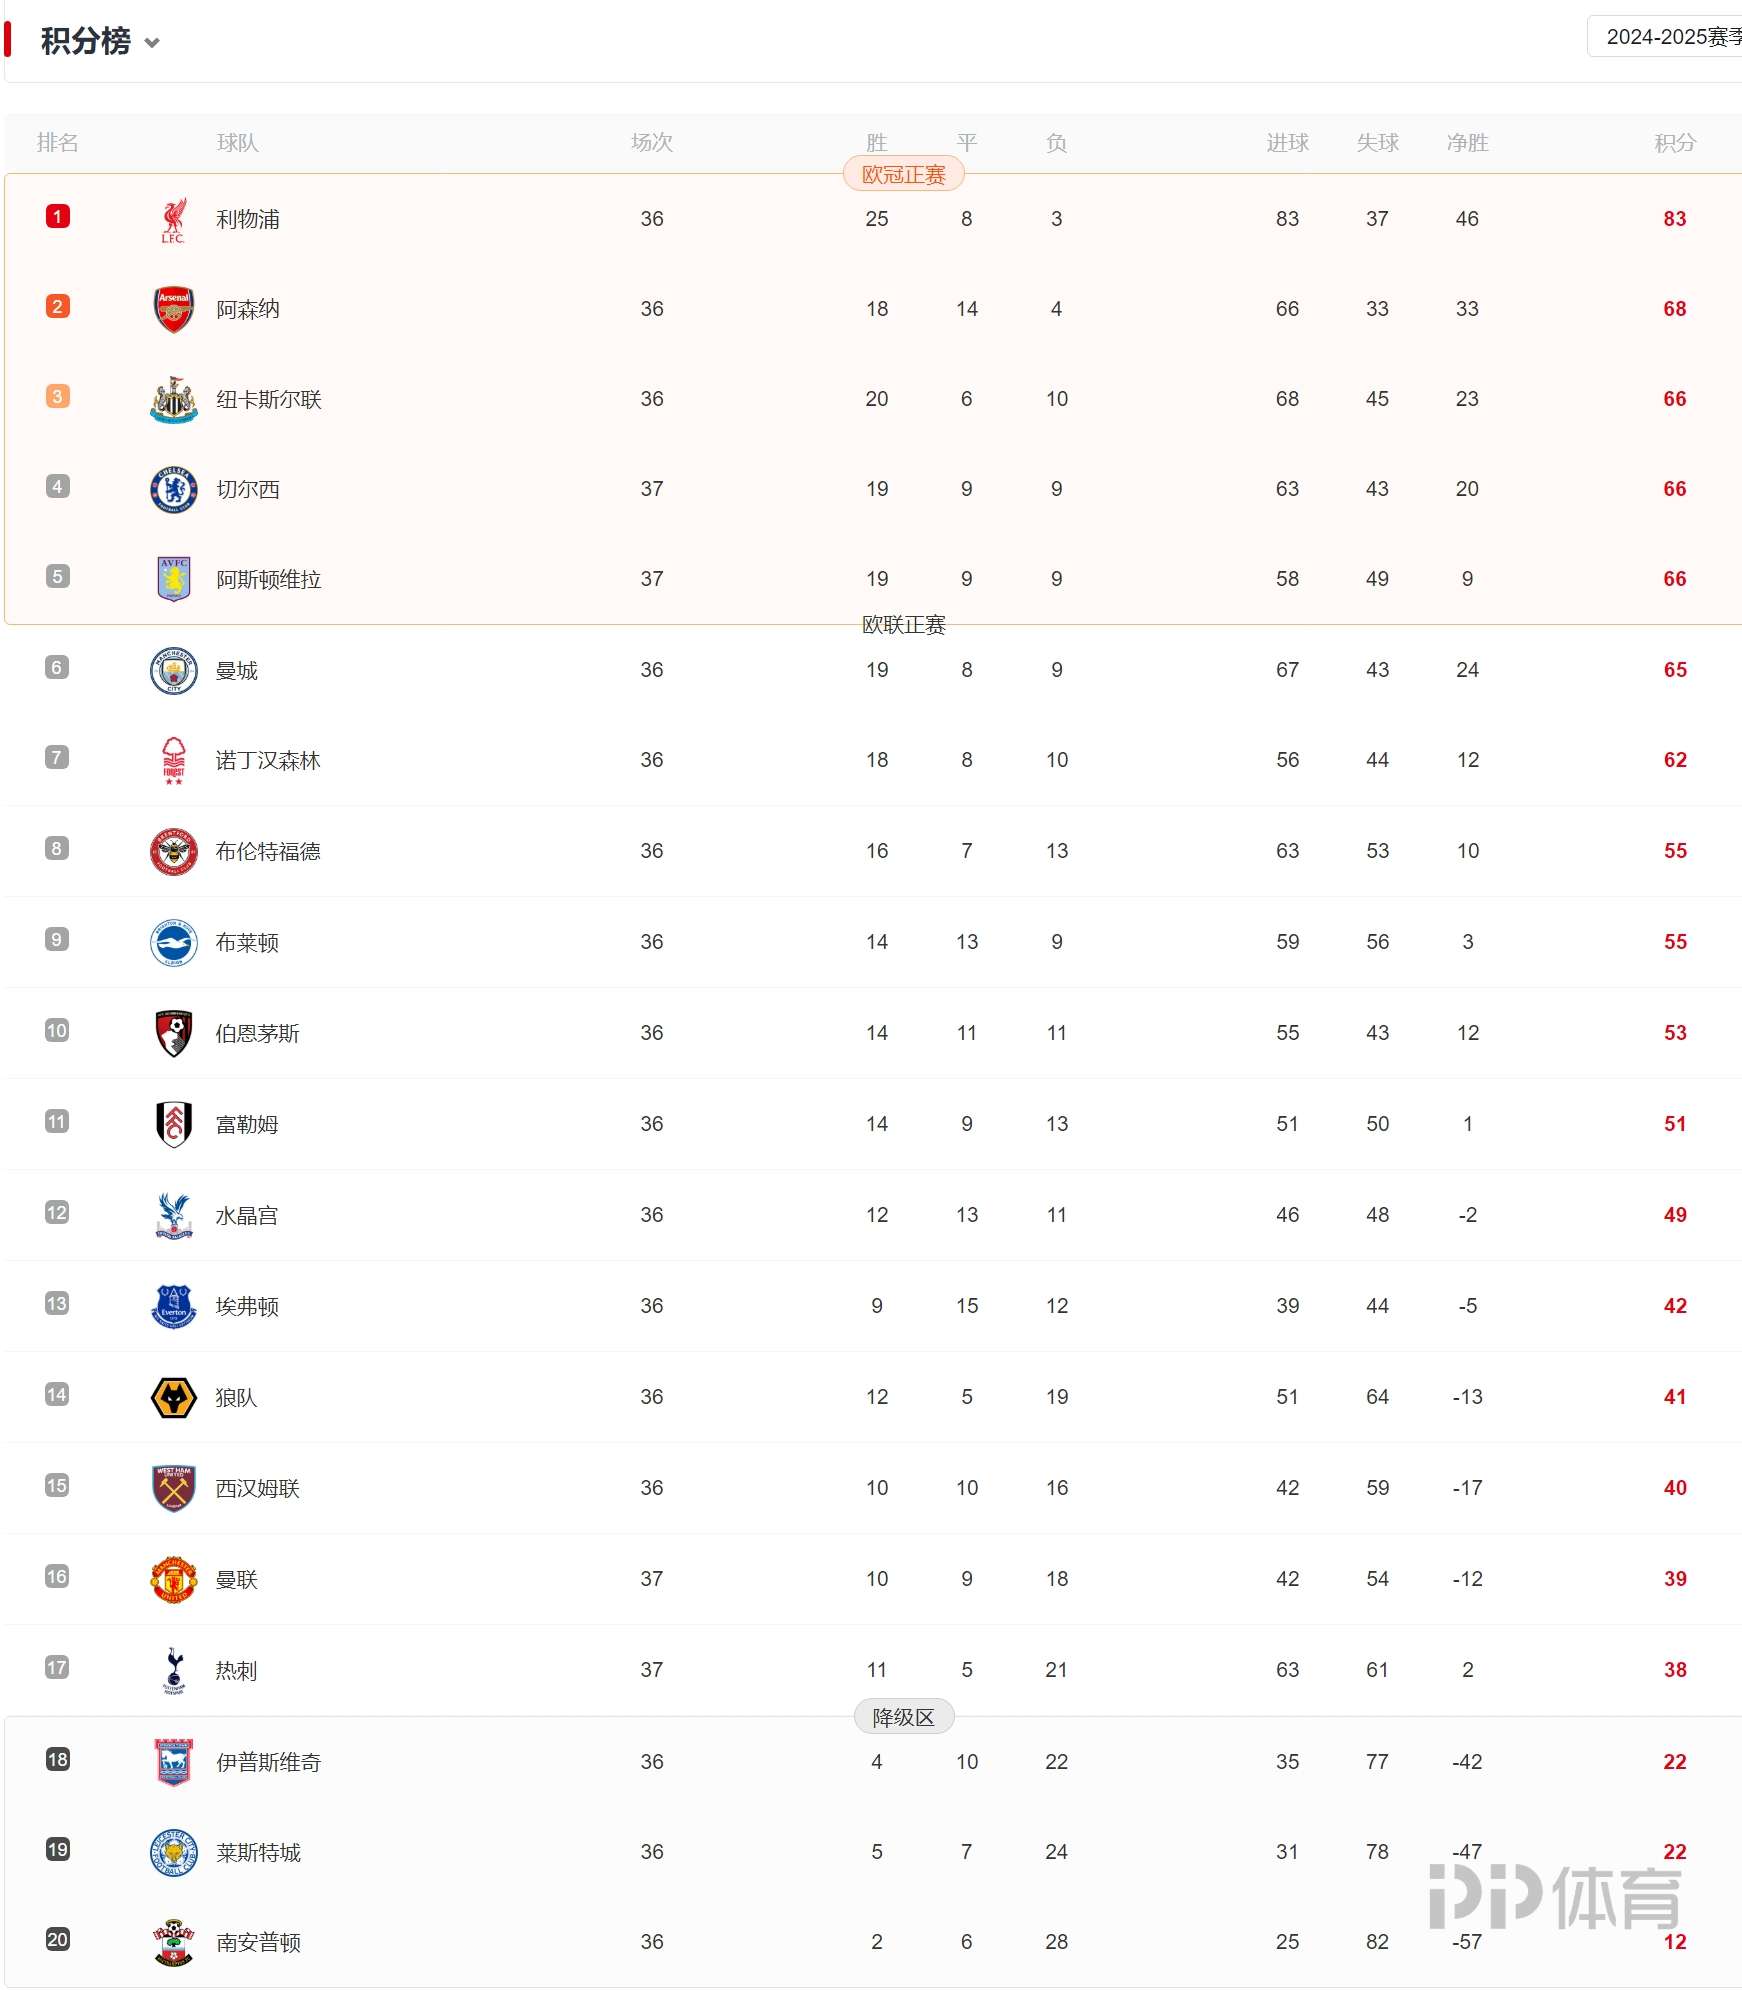The image size is (1742, 1990).
Task: Click the Newcastle United crest icon
Action: point(173,399)
